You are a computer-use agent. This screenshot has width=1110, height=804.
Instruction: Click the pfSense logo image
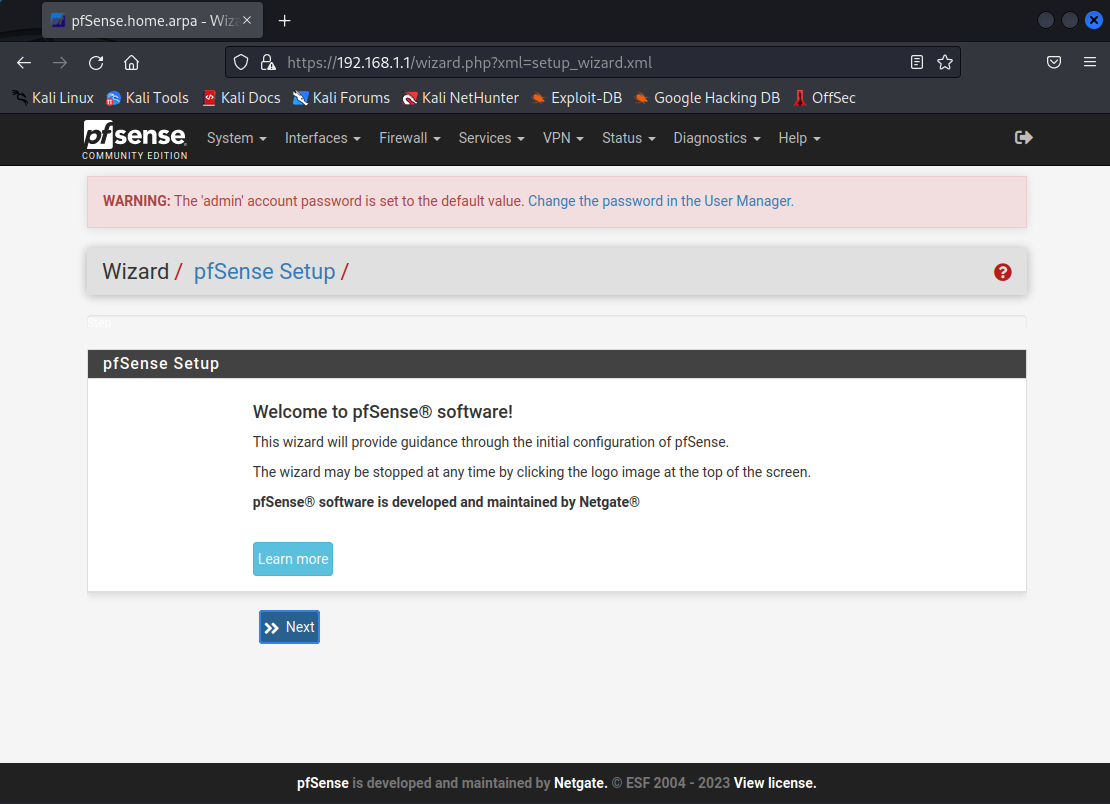134,139
